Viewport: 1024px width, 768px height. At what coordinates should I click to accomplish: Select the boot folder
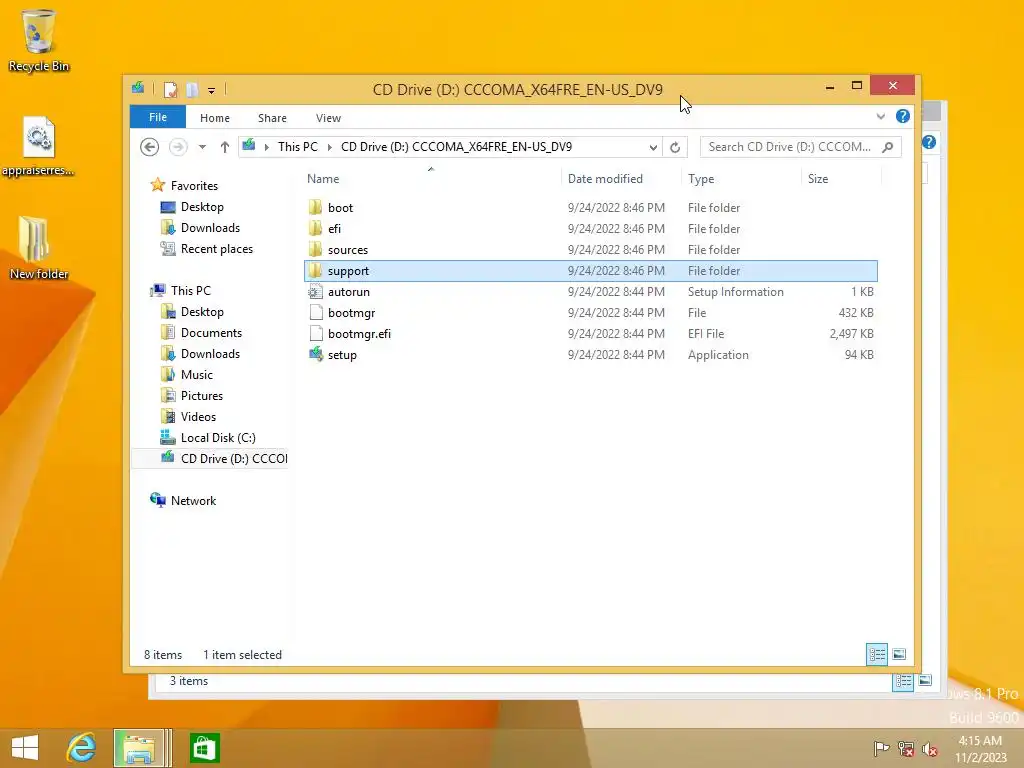(590, 208)
